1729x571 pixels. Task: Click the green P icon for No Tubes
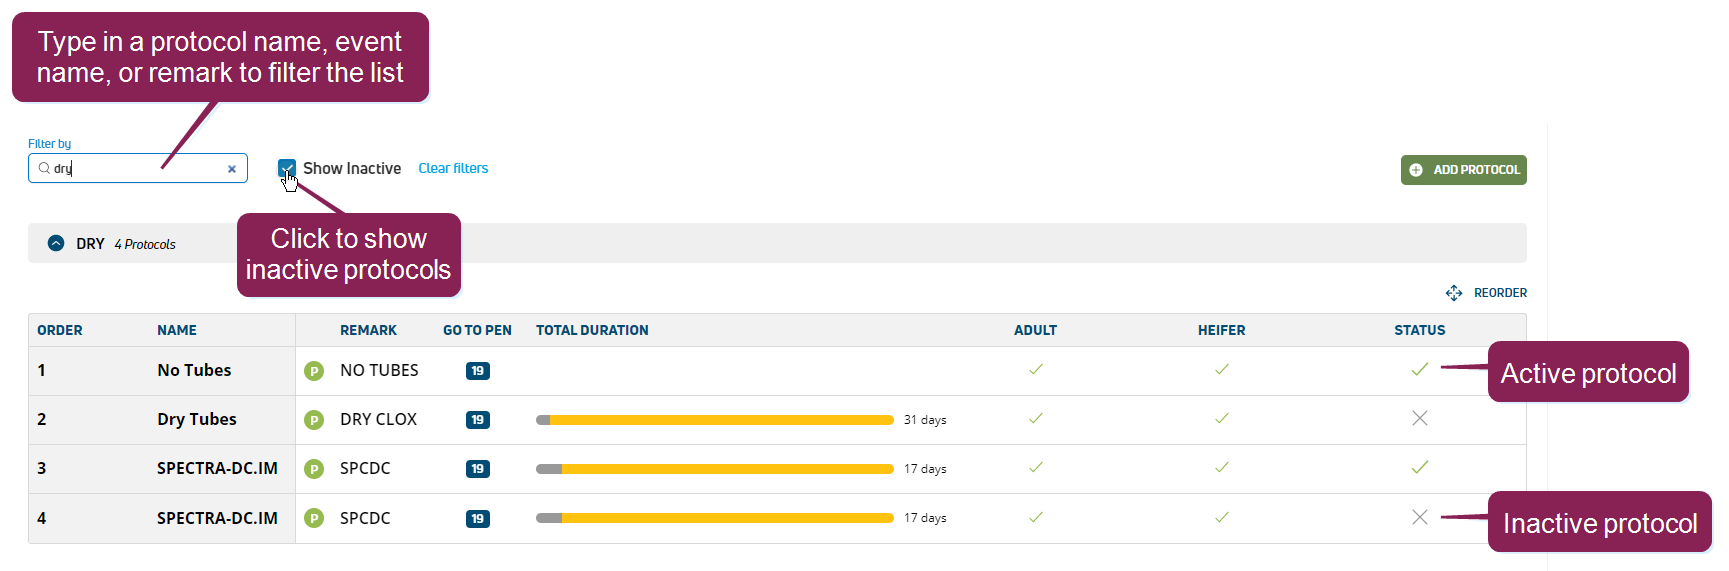pyautogui.click(x=314, y=371)
